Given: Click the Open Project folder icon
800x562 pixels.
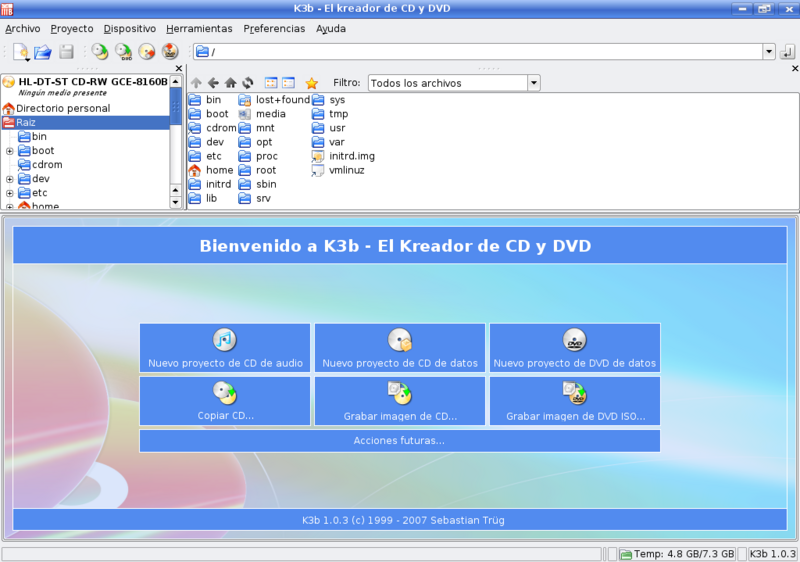Looking at the screenshot, I should [x=43, y=51].
